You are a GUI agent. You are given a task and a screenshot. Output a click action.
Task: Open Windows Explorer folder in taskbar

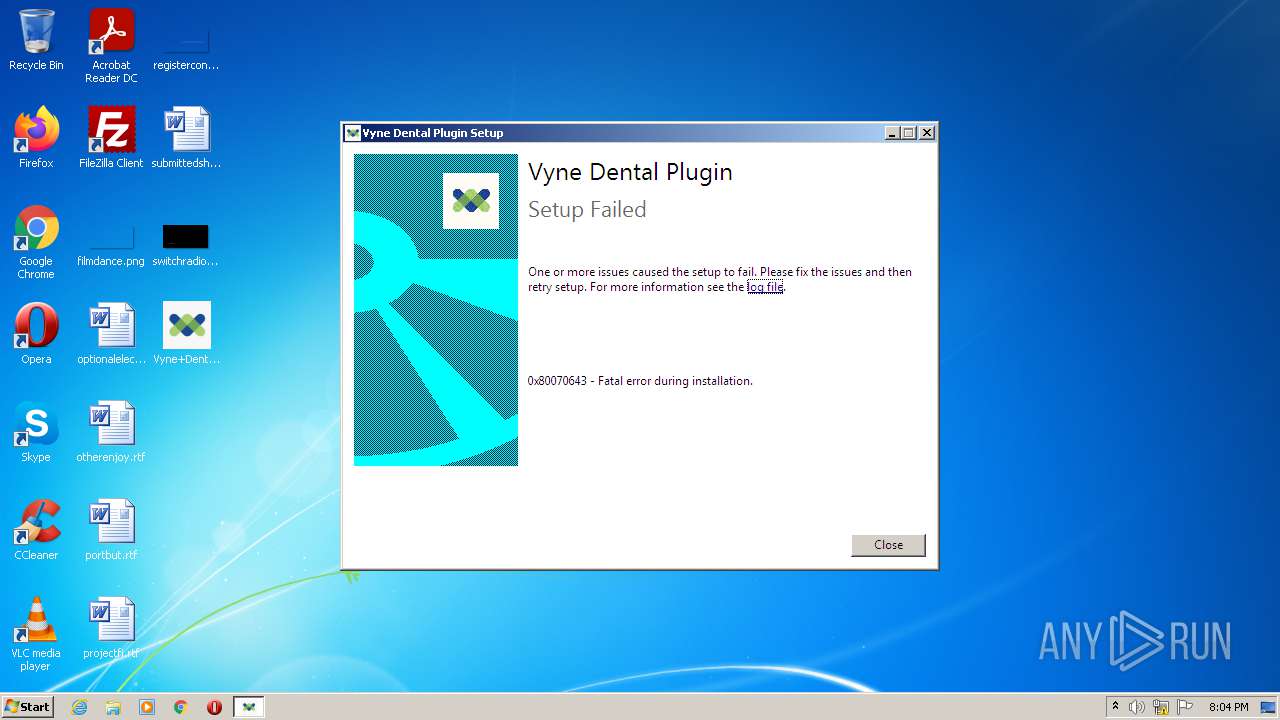tap(113, 707)
